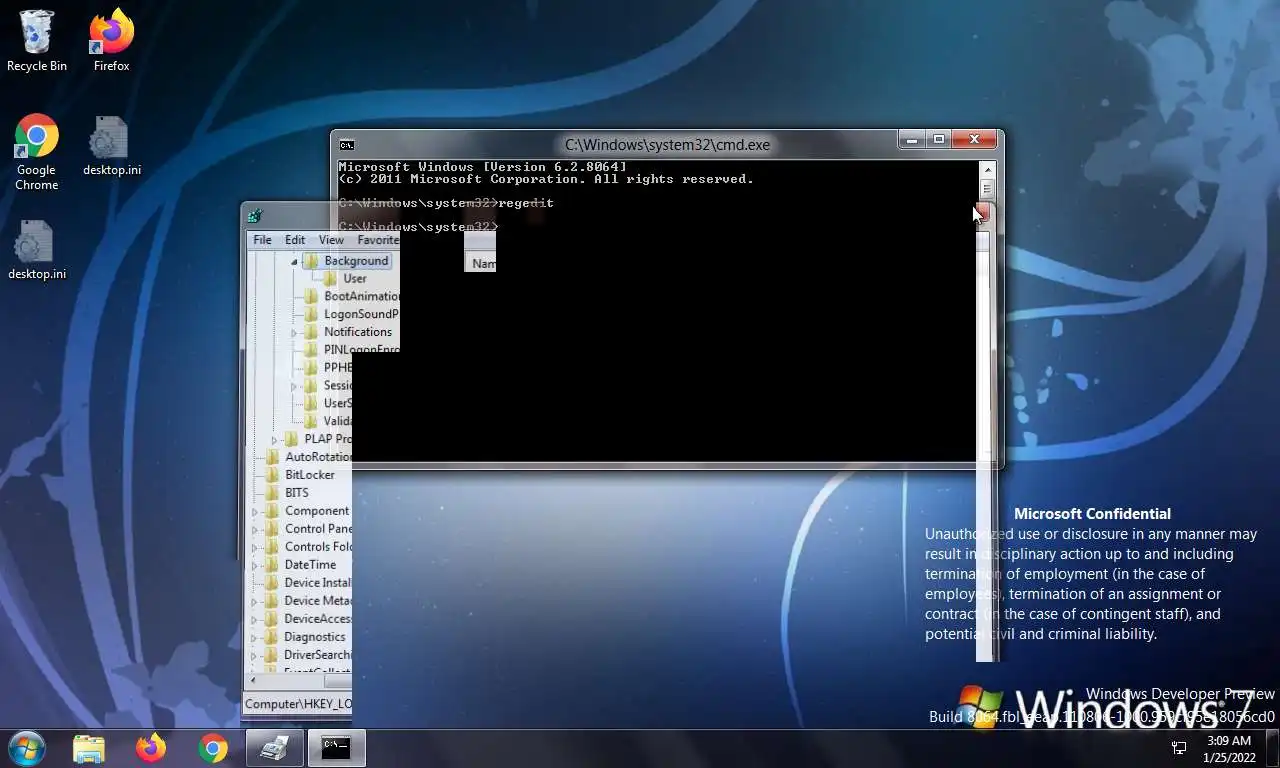Expand the DeviceAccess registry key

pos(255,619)
